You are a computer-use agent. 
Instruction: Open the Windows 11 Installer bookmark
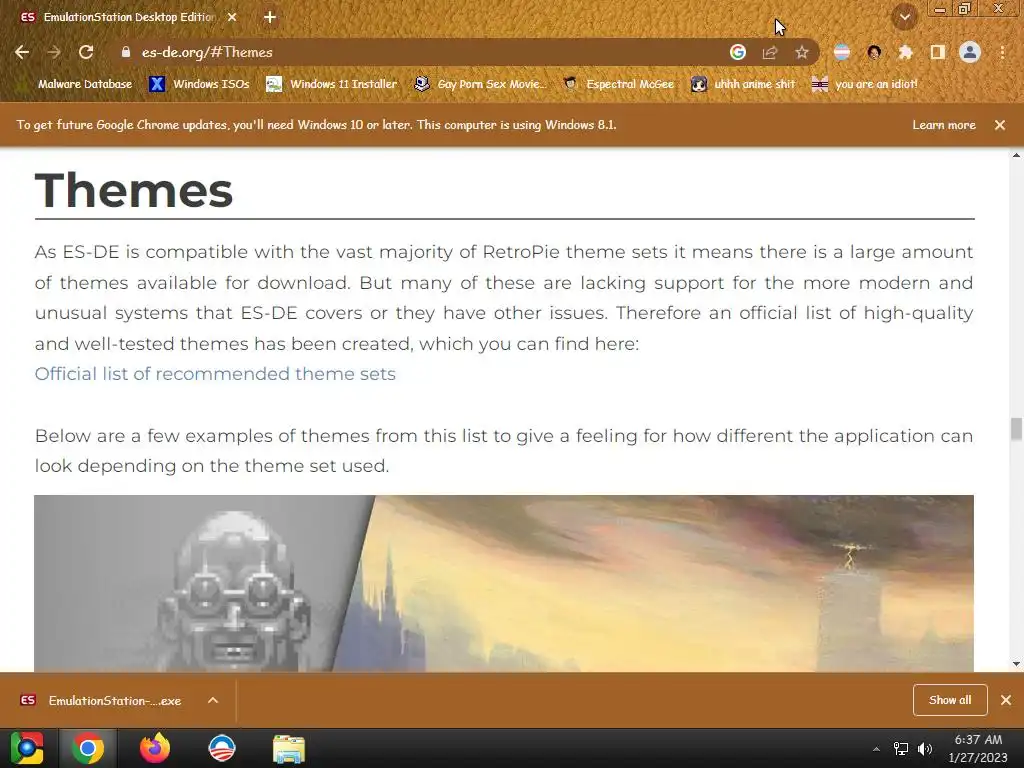click(332, 84)
